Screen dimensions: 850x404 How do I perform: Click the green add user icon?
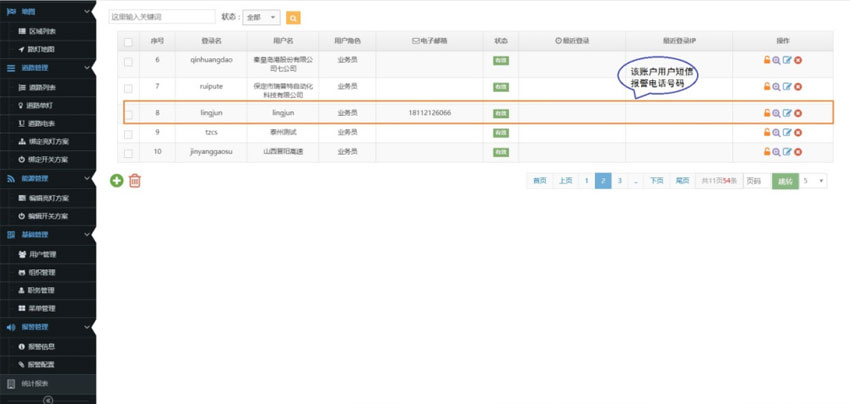pyautogui.click(x=117, y=180)
